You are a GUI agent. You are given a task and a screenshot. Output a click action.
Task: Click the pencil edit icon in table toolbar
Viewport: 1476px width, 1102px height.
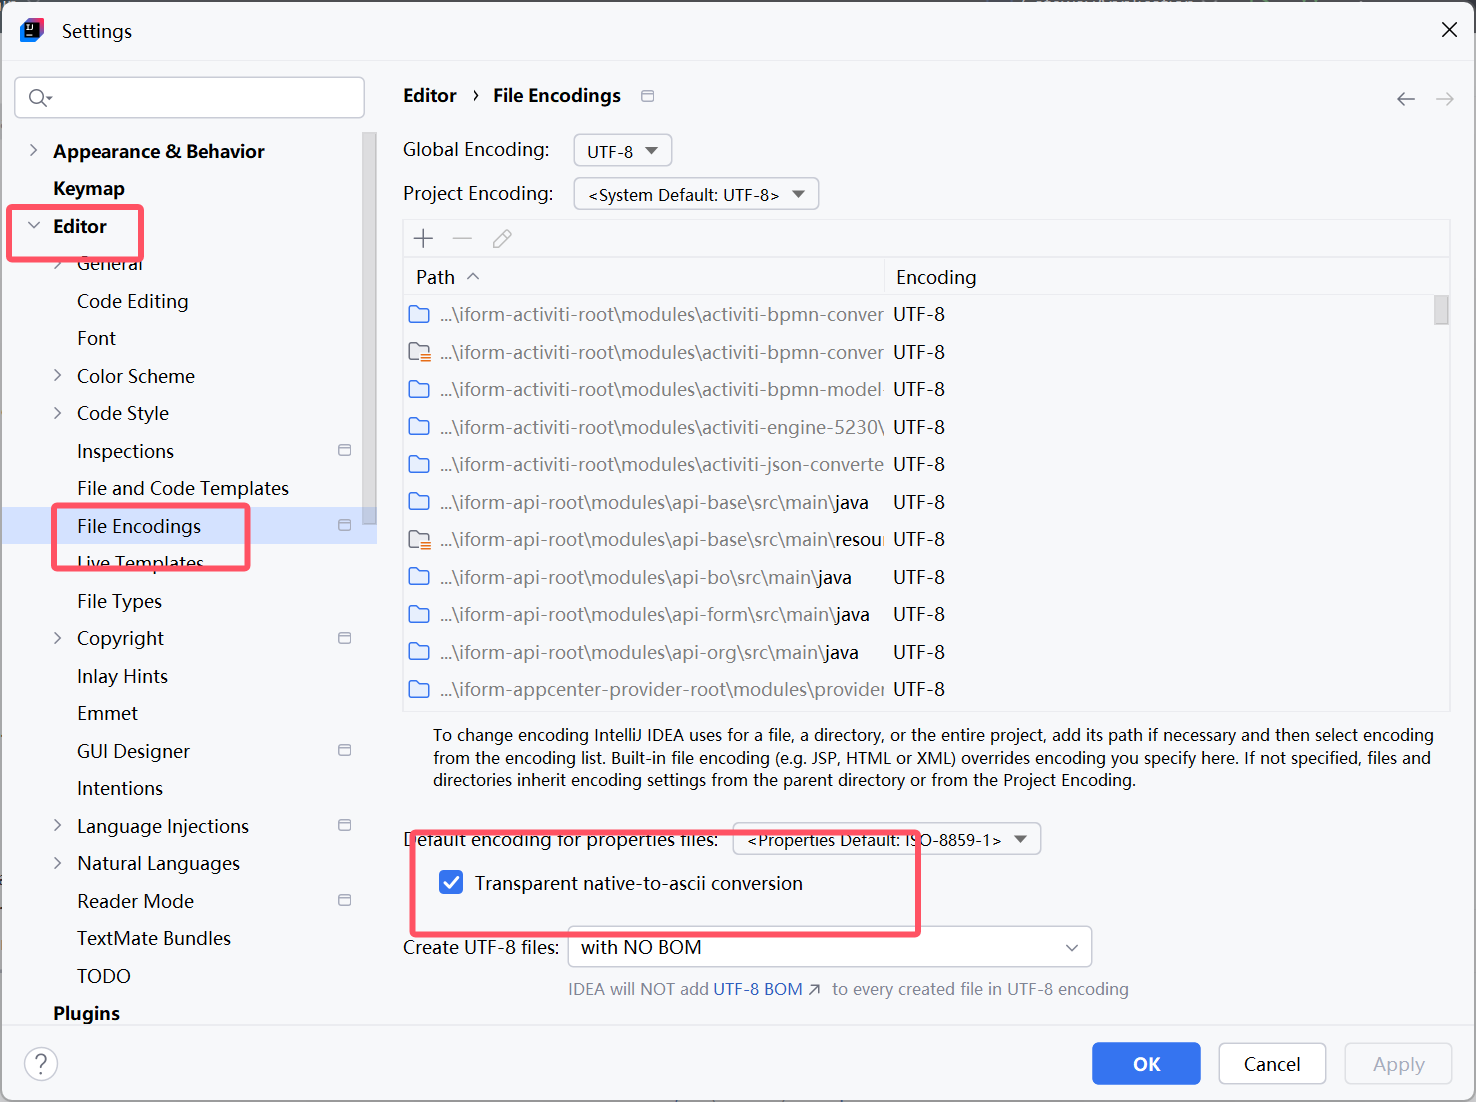(x=502, y=238)
